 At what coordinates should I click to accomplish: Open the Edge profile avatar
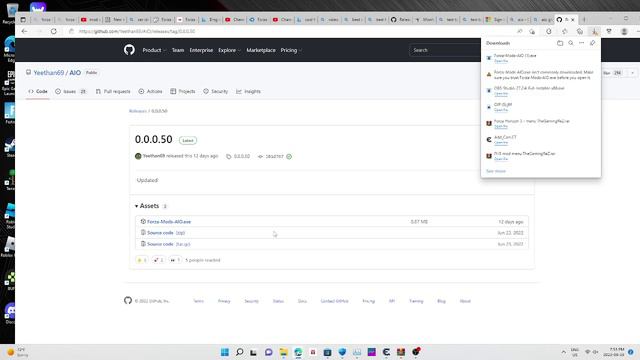(624, 31)
